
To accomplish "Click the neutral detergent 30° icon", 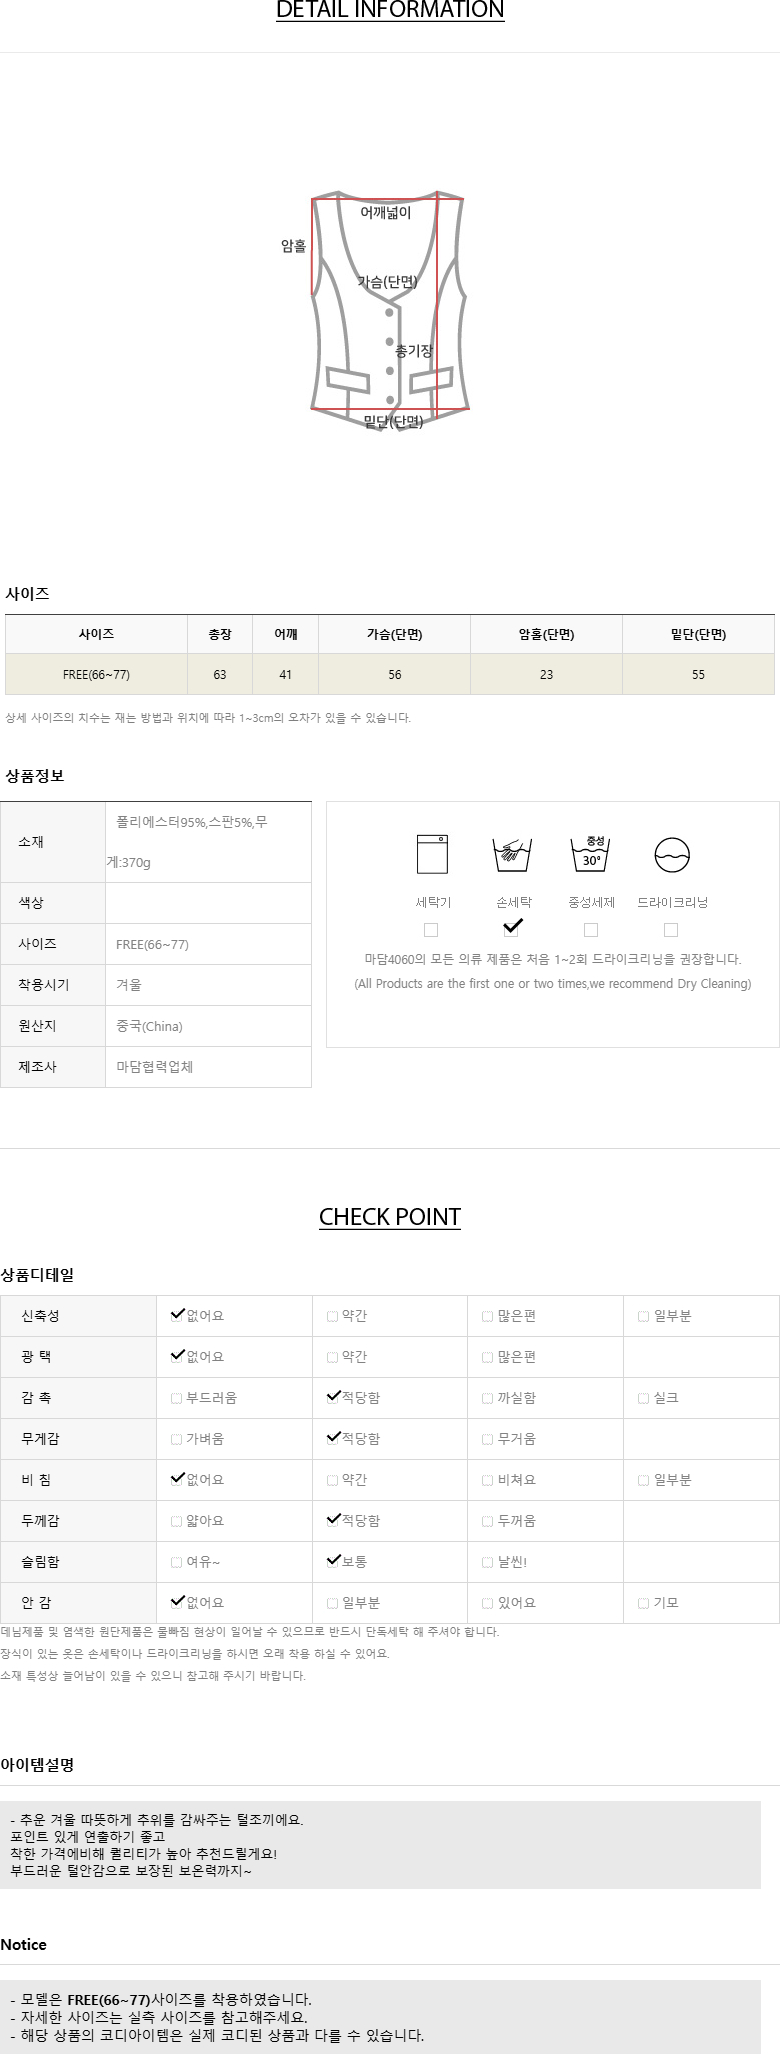I will pyautogui.click(x=591, y=854).
